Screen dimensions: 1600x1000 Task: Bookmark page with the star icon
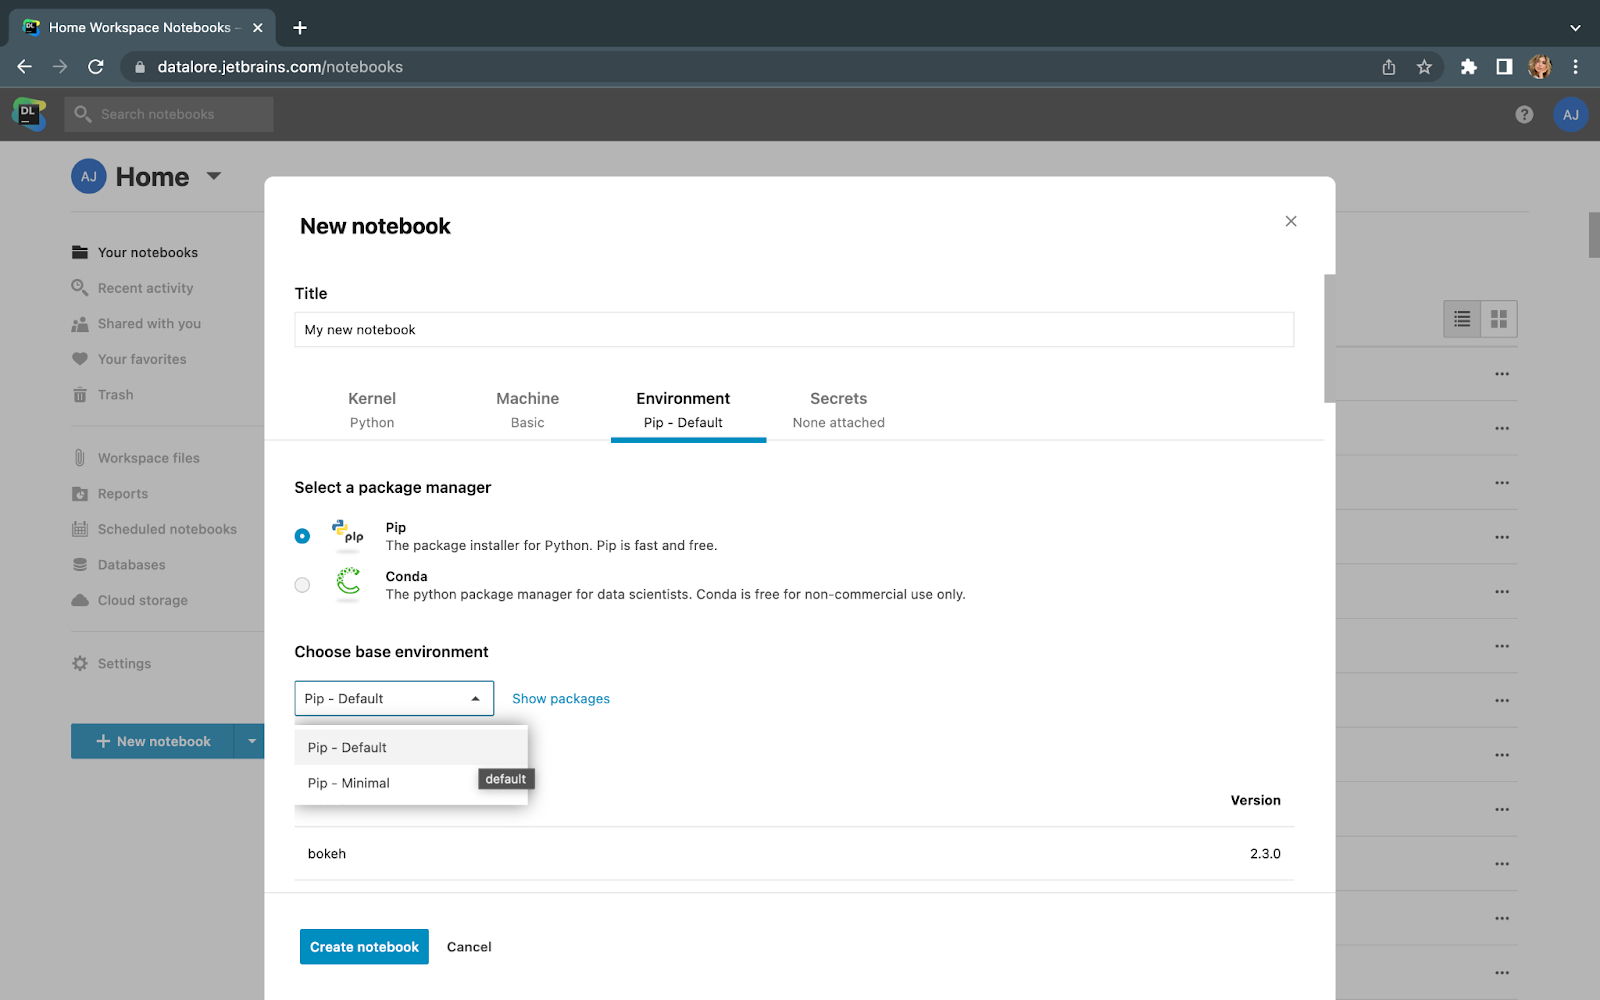(1424, 67)
